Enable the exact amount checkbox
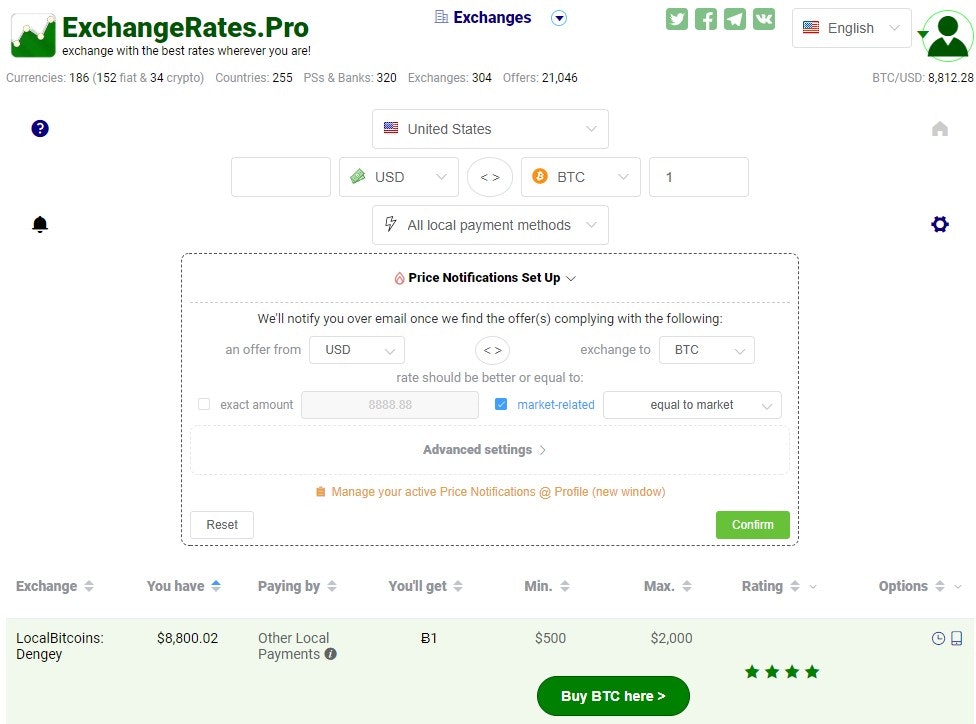 point(204,404)
